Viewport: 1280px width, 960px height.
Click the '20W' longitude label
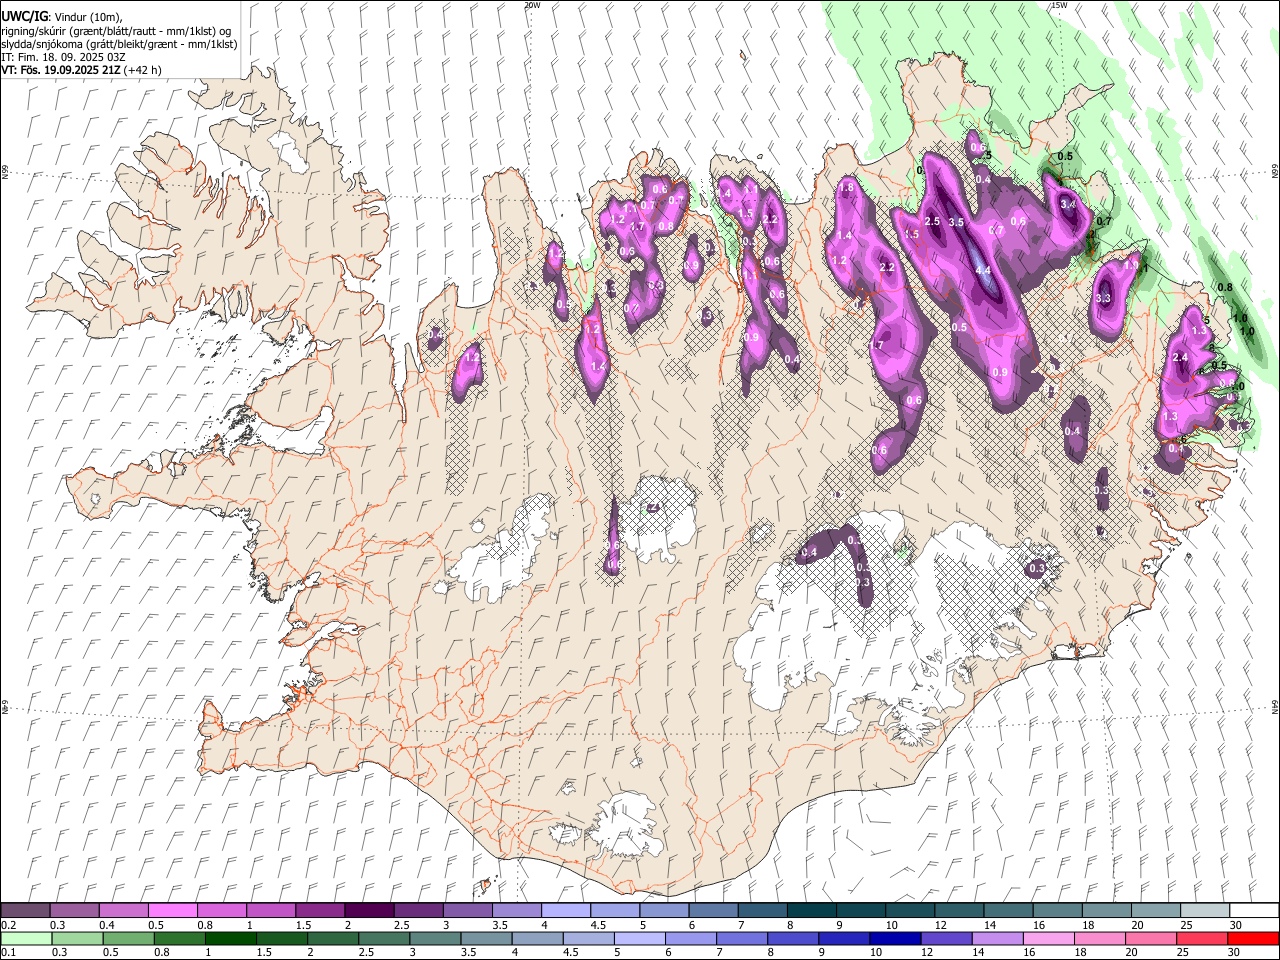coord(532,5)
